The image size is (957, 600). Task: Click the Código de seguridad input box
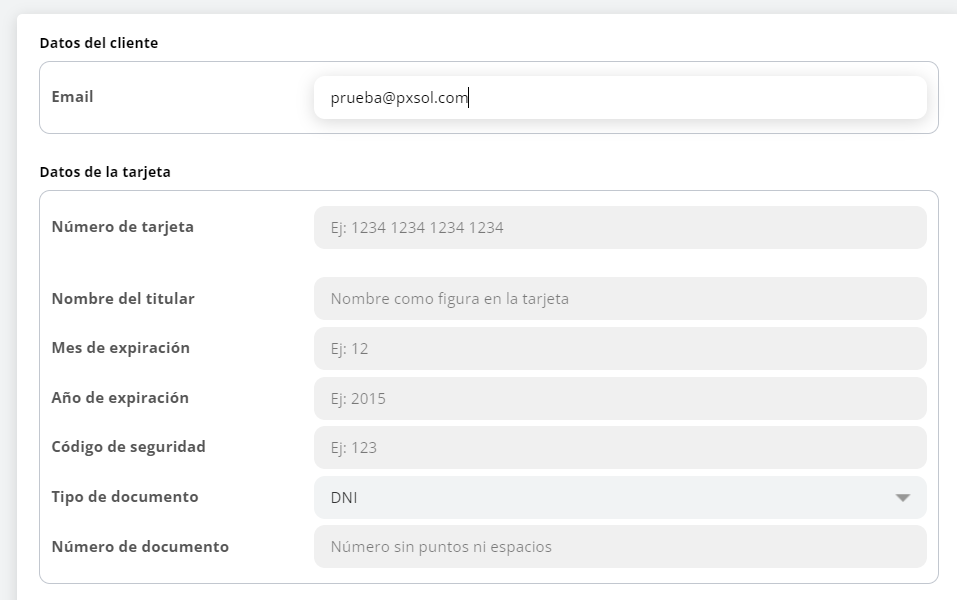tap(619, 448)
